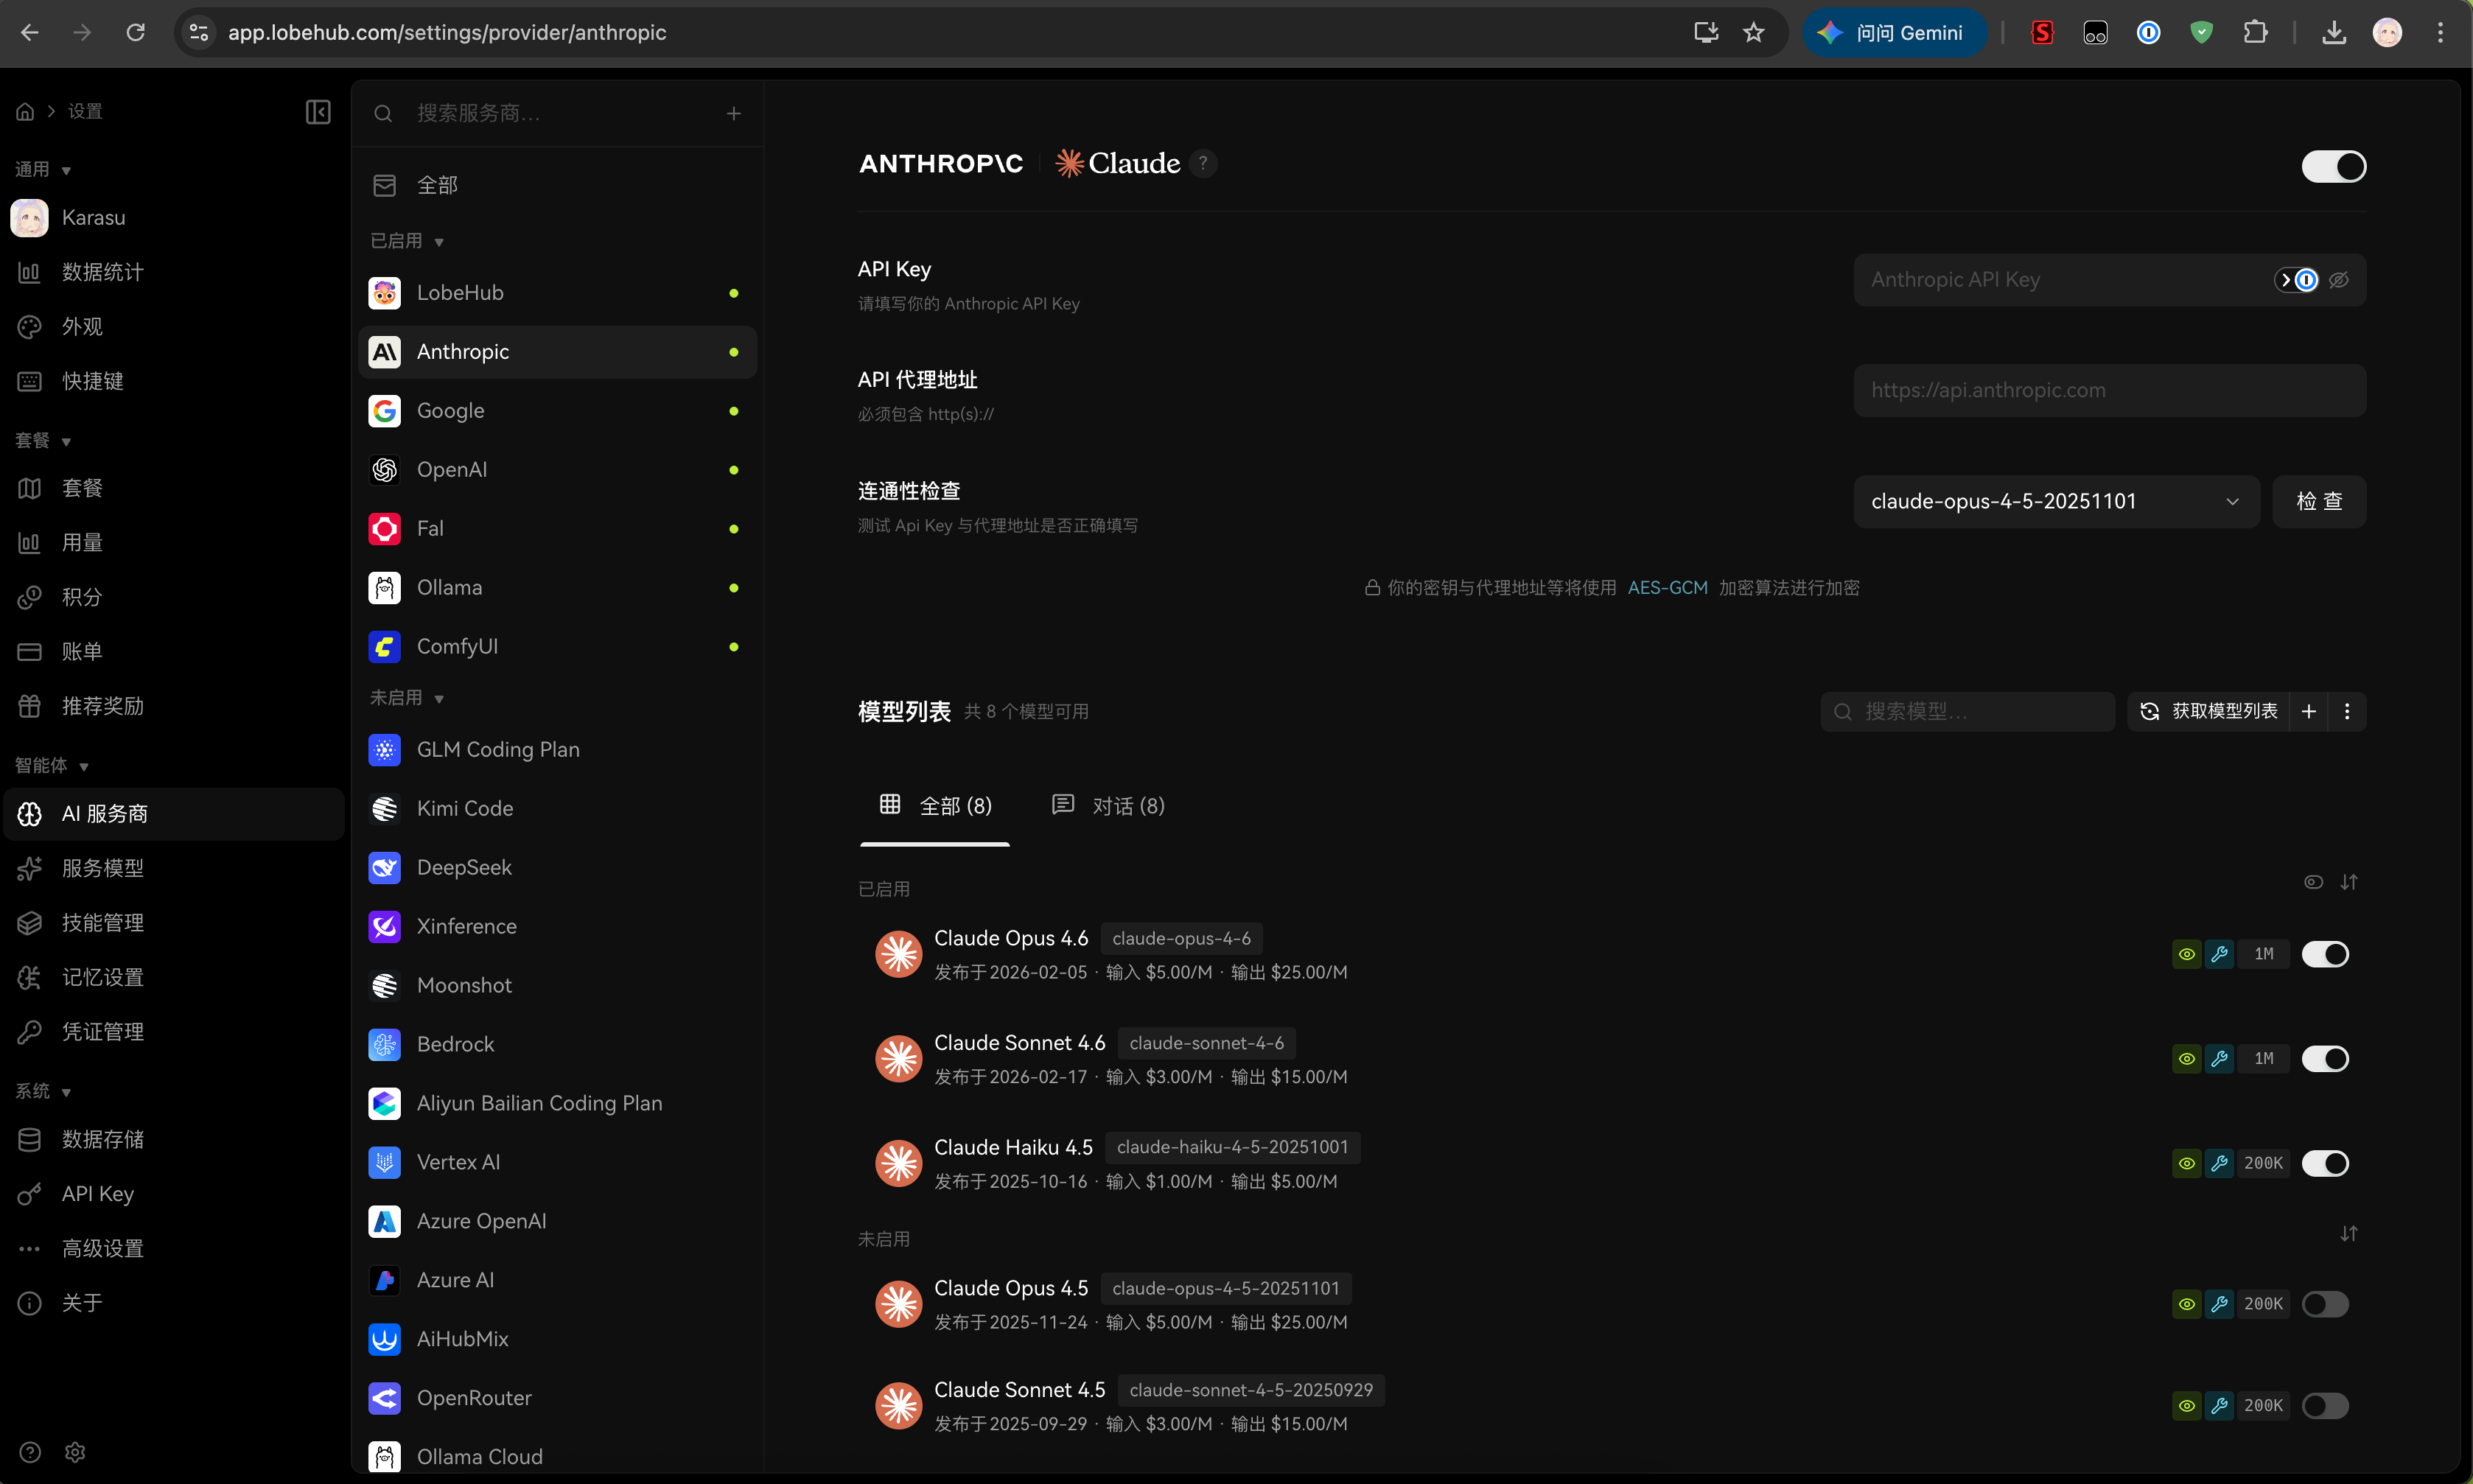Collapse the 未启用 providers group
This screenshot has height=1484, width=2473.
(407, 698)
